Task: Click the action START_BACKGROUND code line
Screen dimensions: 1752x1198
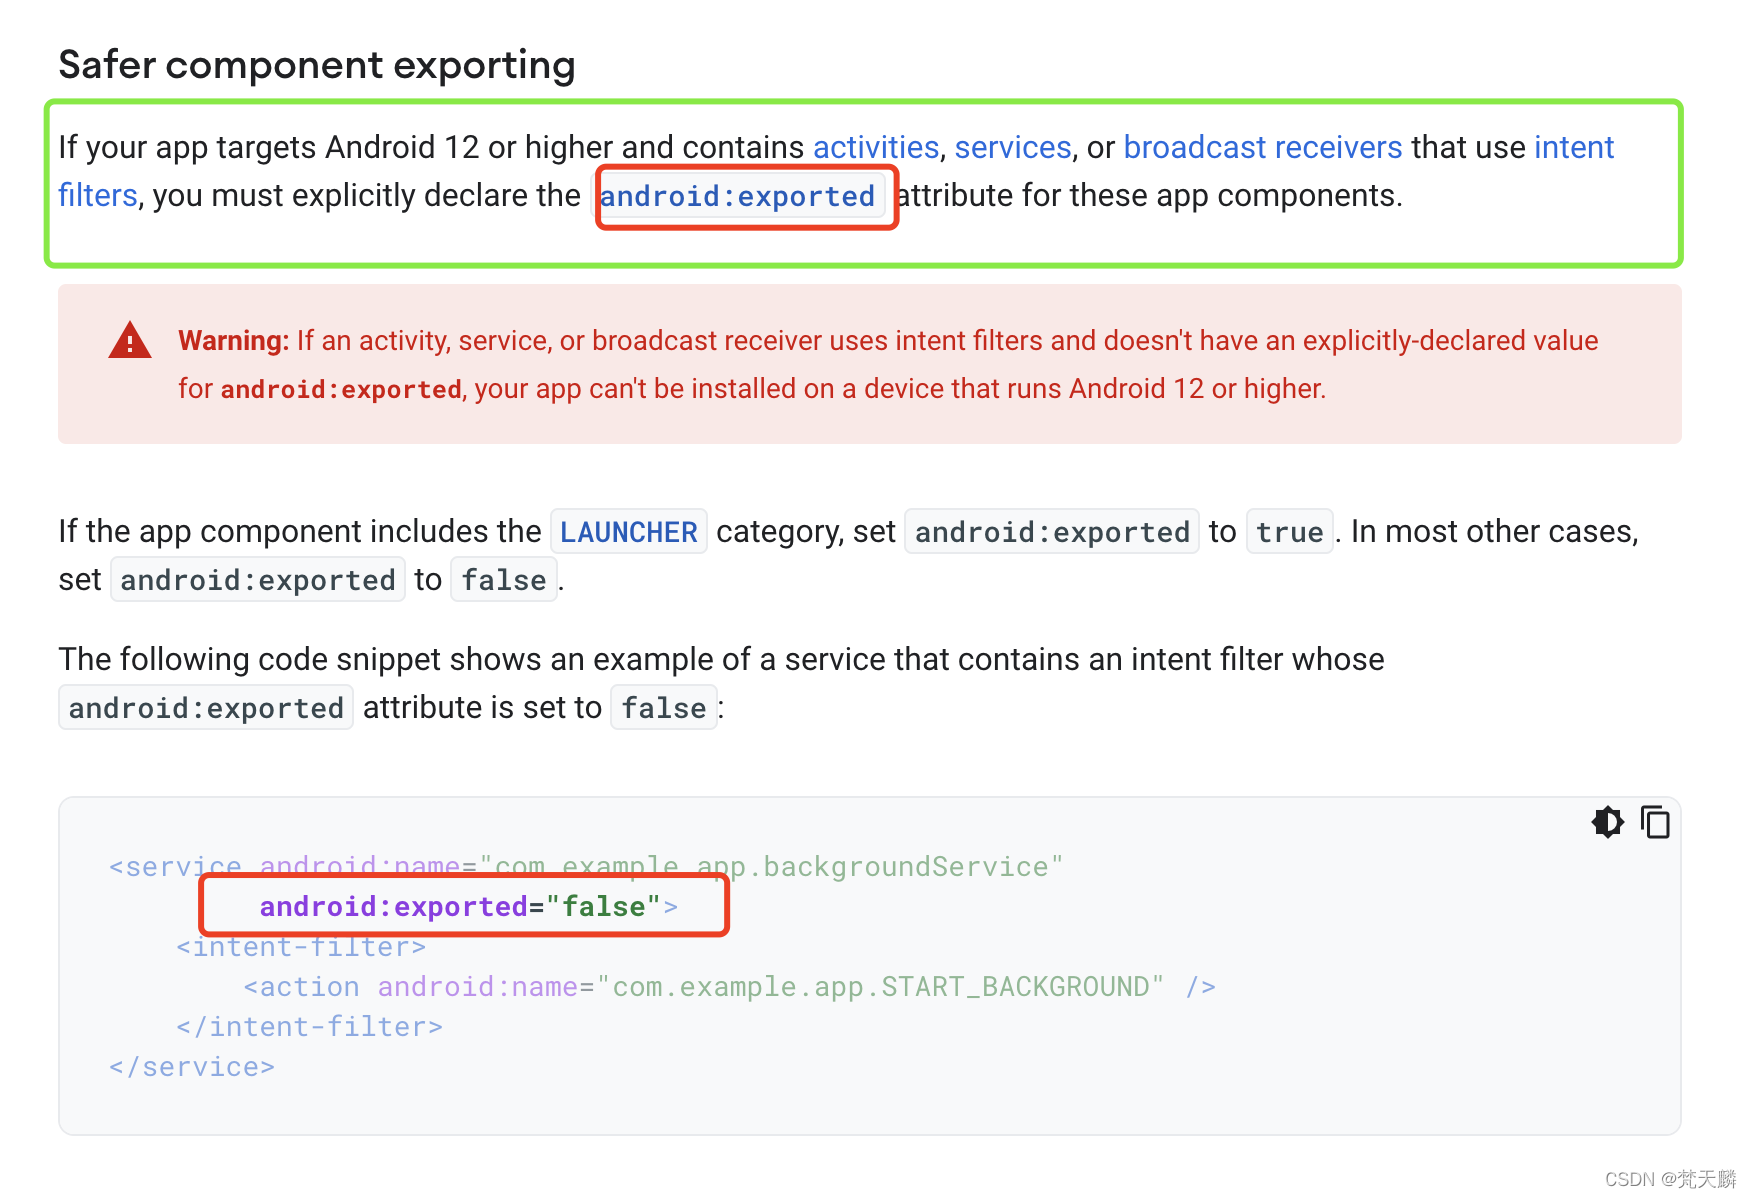Action: pos(730,987)
